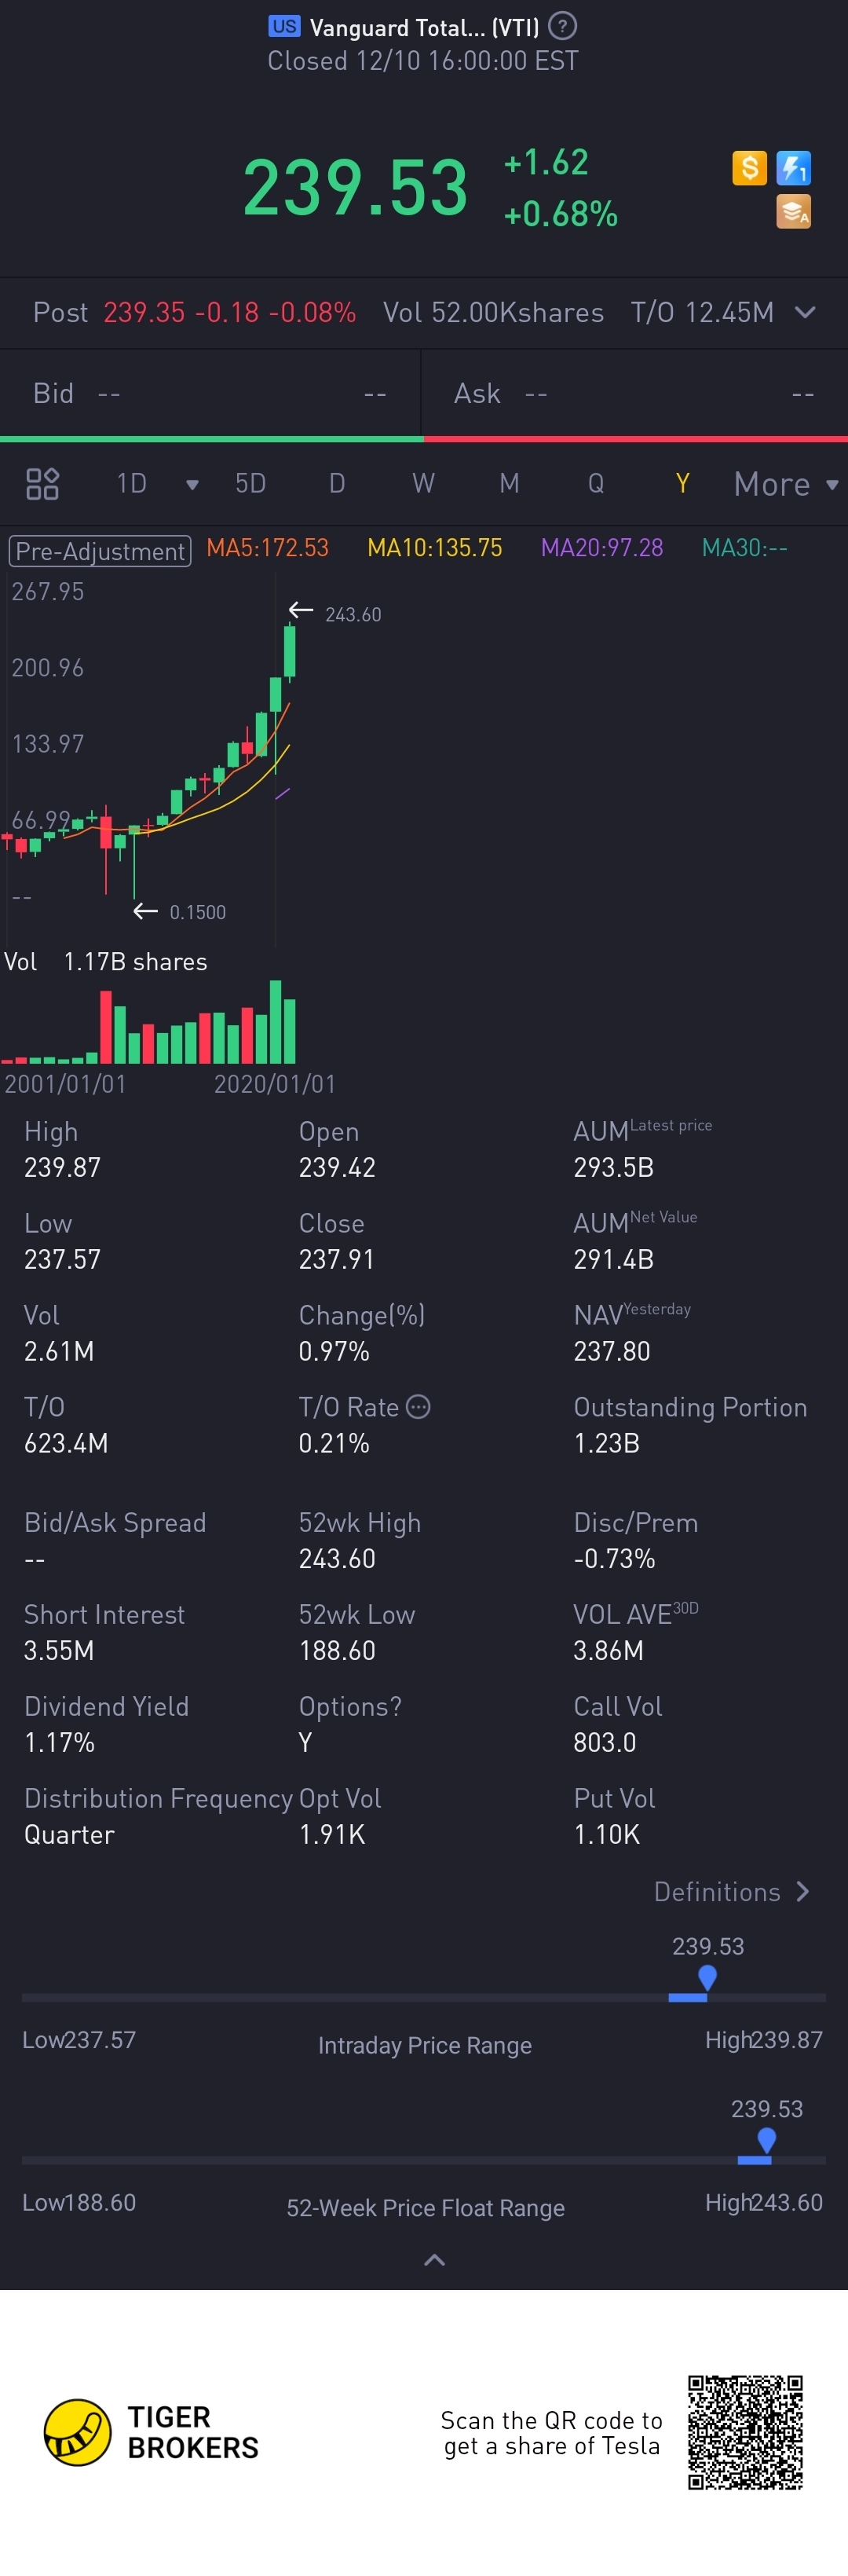Open the chart layout grid icon
848x2576 pixels.
42,484
